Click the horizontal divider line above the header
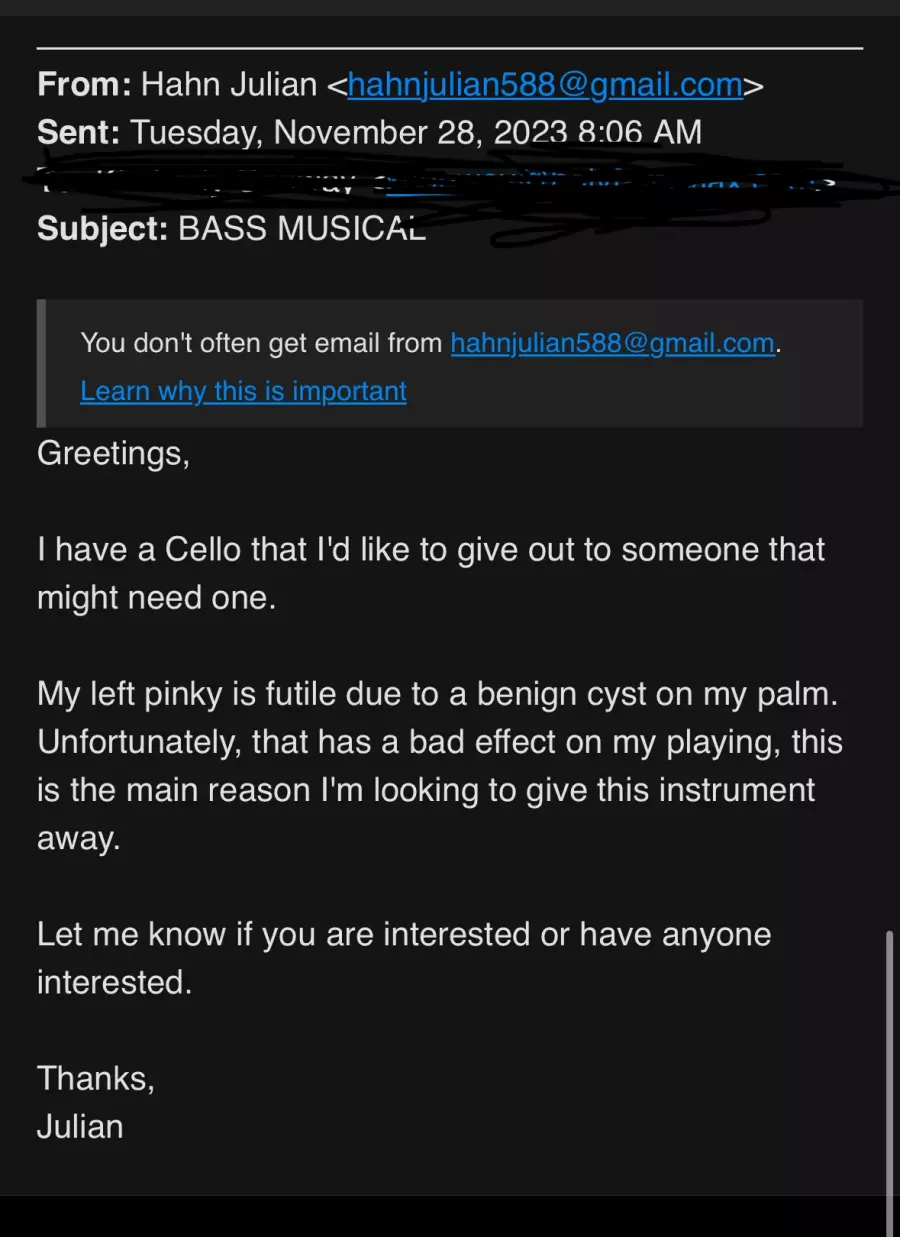The width and height of the screenshot is (900, 1237). (450, 47)
